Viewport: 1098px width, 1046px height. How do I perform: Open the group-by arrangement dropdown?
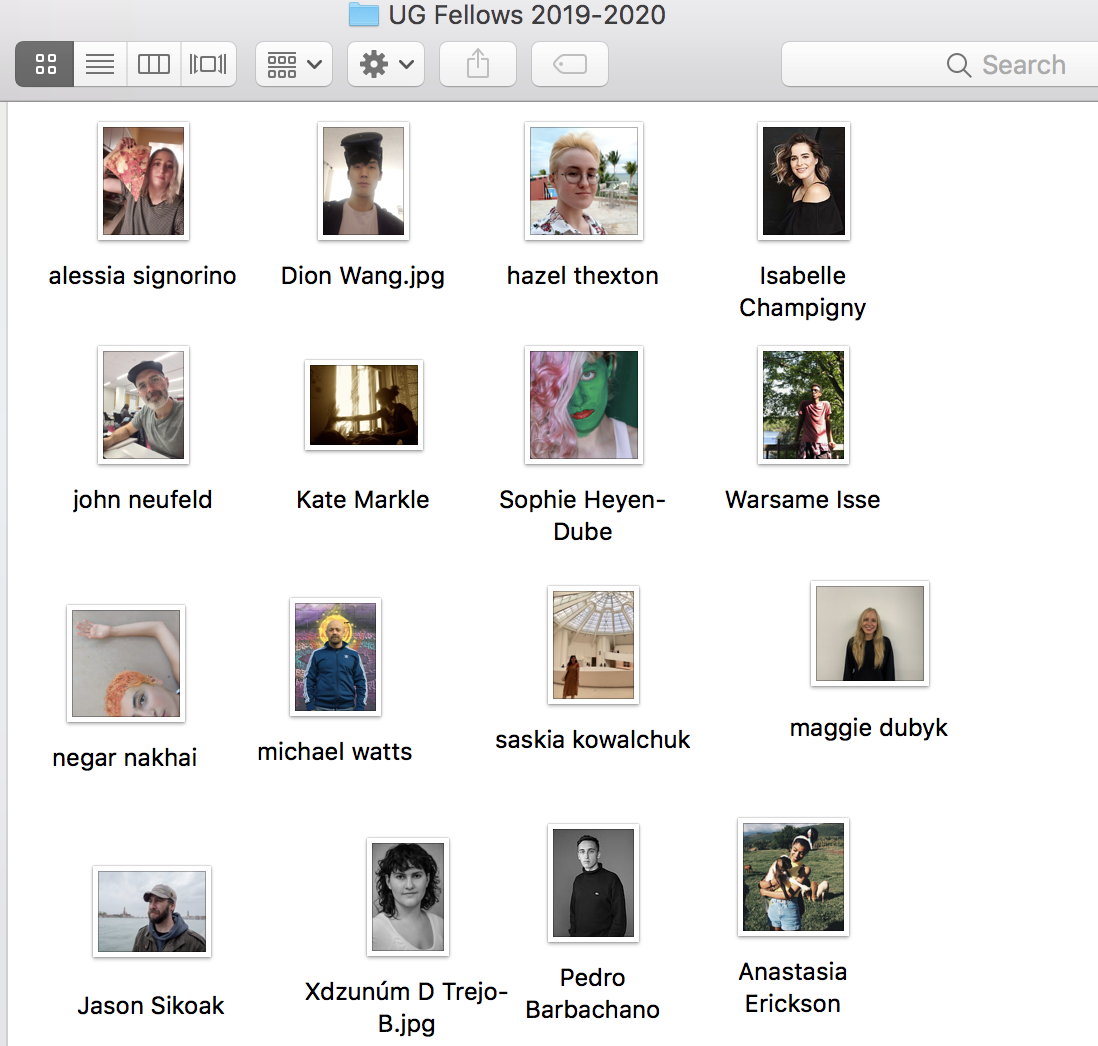294,65
